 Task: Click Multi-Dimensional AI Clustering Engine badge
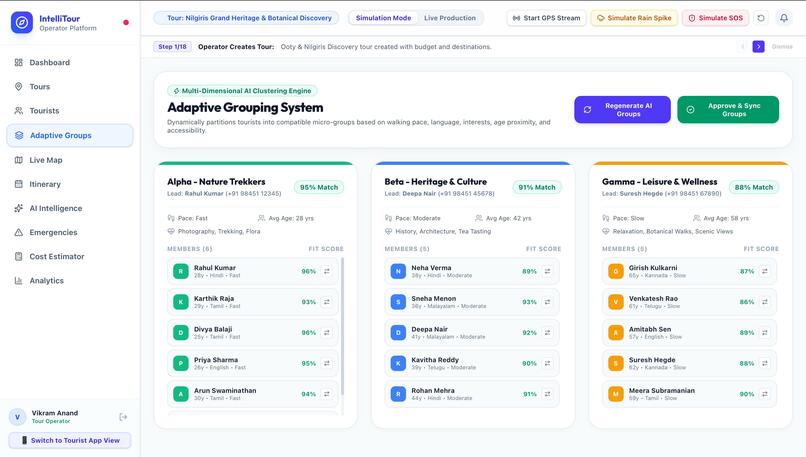[242, 91]
